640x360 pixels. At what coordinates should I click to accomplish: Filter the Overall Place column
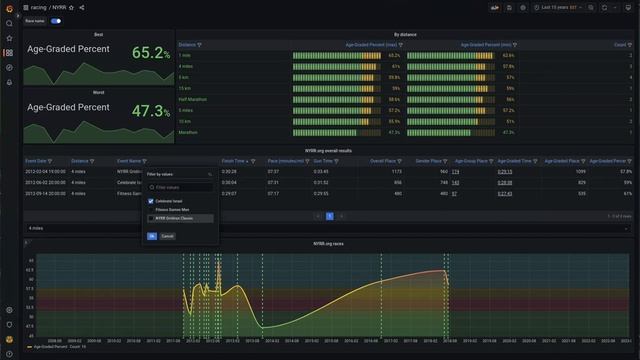coord(400,161)
